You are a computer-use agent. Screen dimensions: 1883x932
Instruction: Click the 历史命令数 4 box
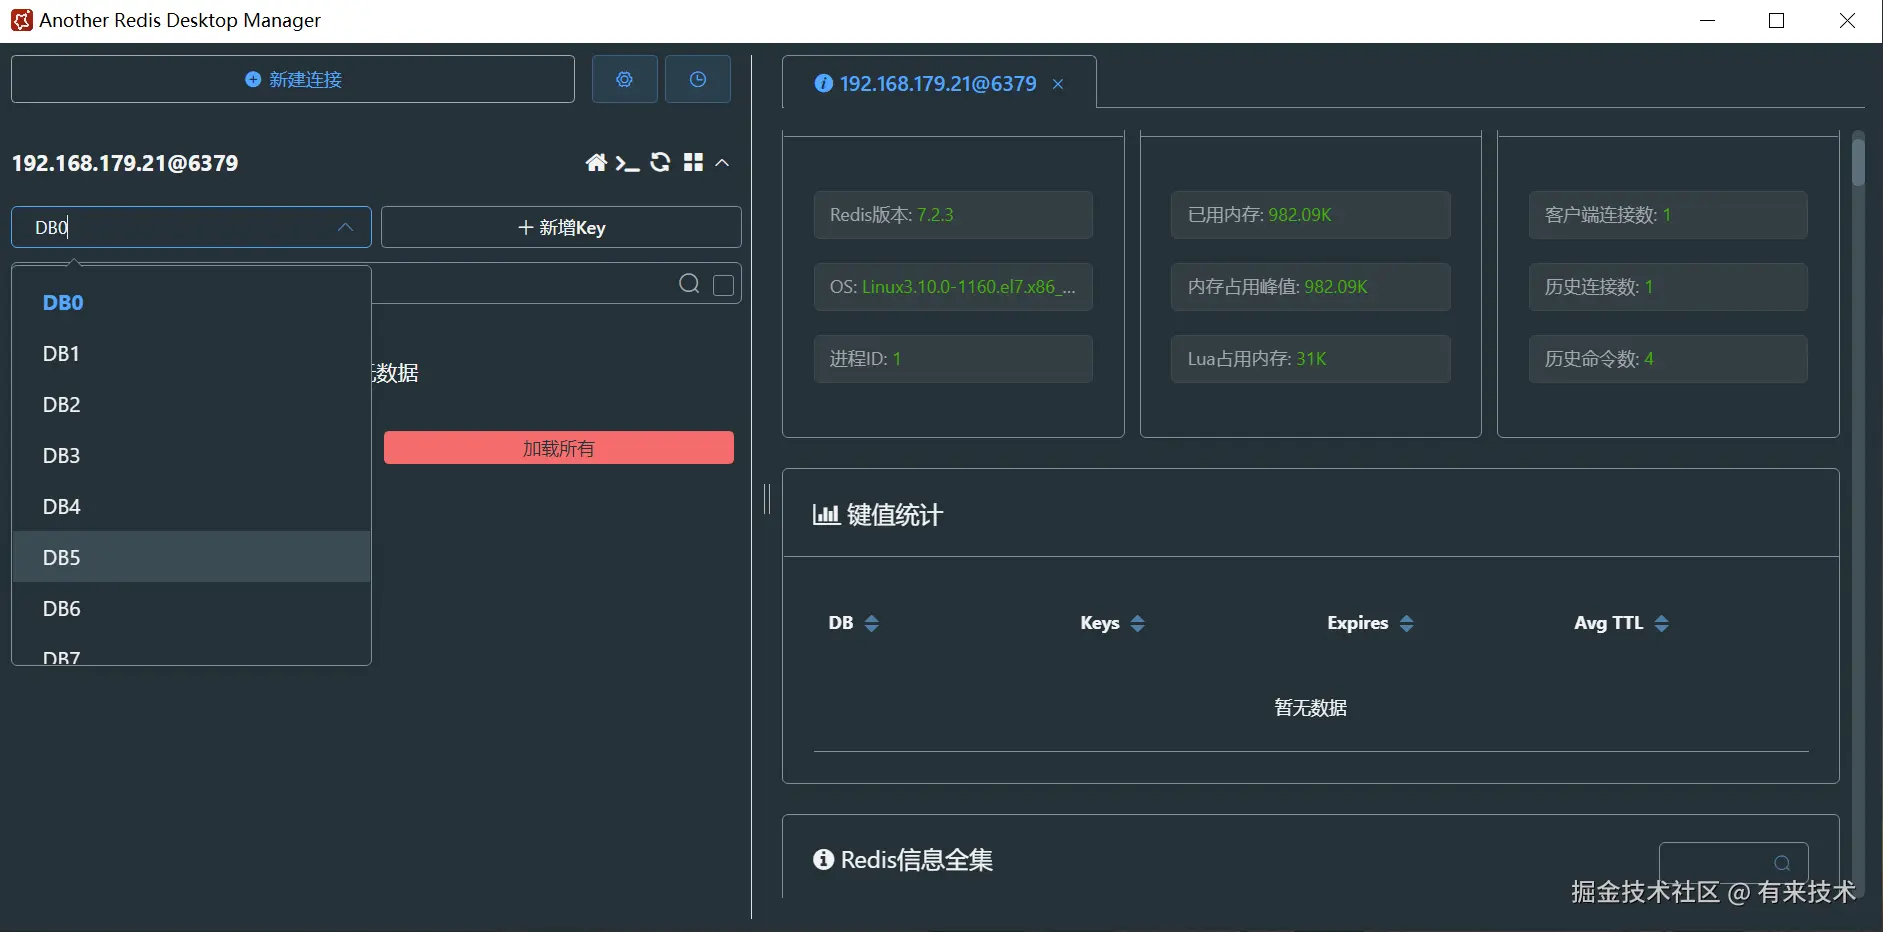(x=1668, y=359)
